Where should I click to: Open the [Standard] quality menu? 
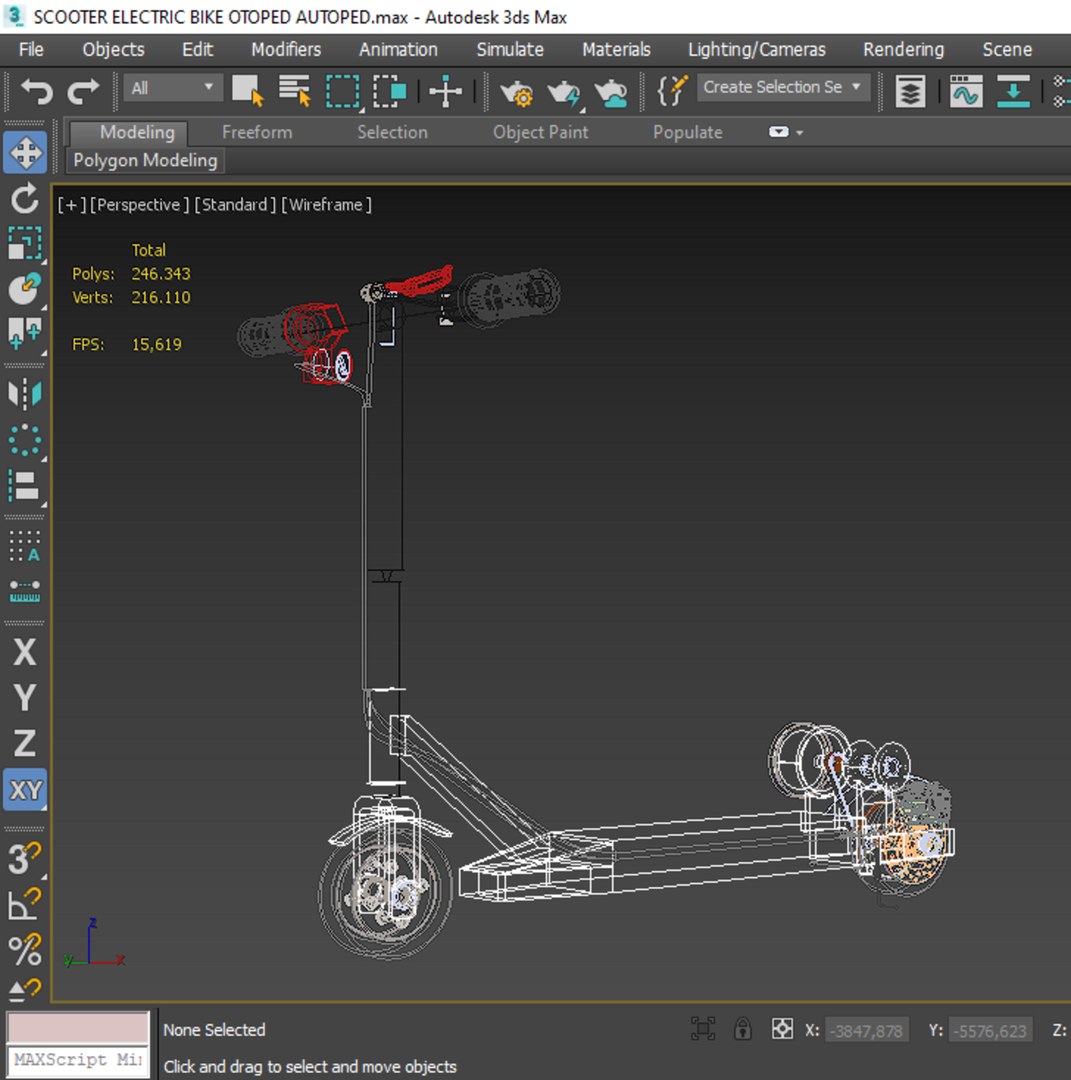coord(235,205)
